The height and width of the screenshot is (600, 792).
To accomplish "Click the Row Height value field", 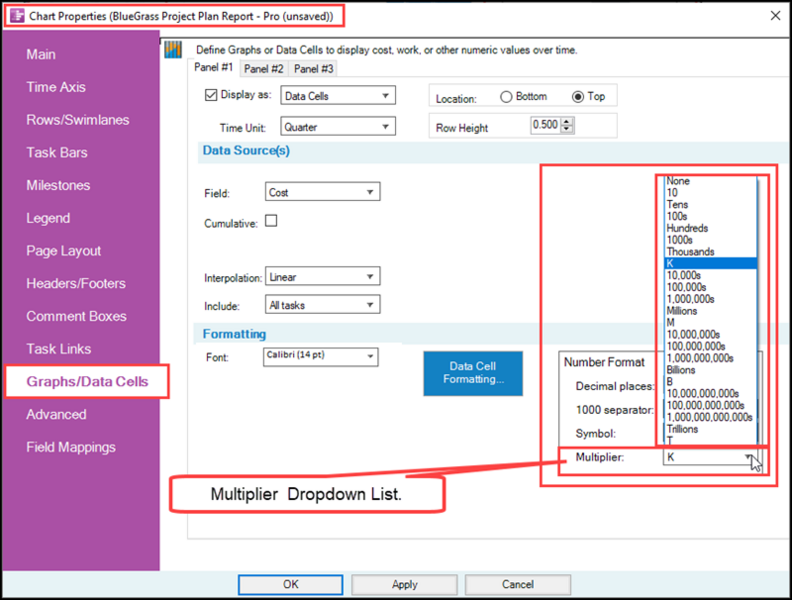I will pos(545,125).
